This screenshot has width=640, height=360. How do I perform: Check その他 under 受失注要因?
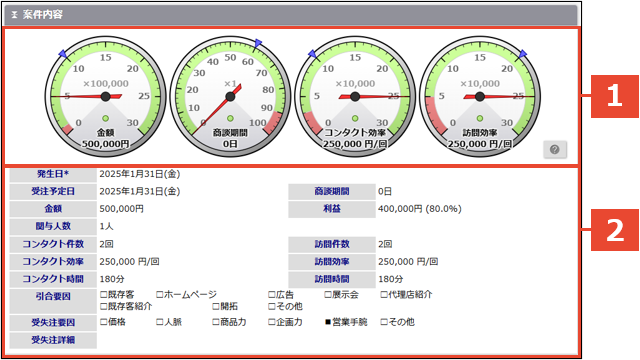click(x=384, y=322)
